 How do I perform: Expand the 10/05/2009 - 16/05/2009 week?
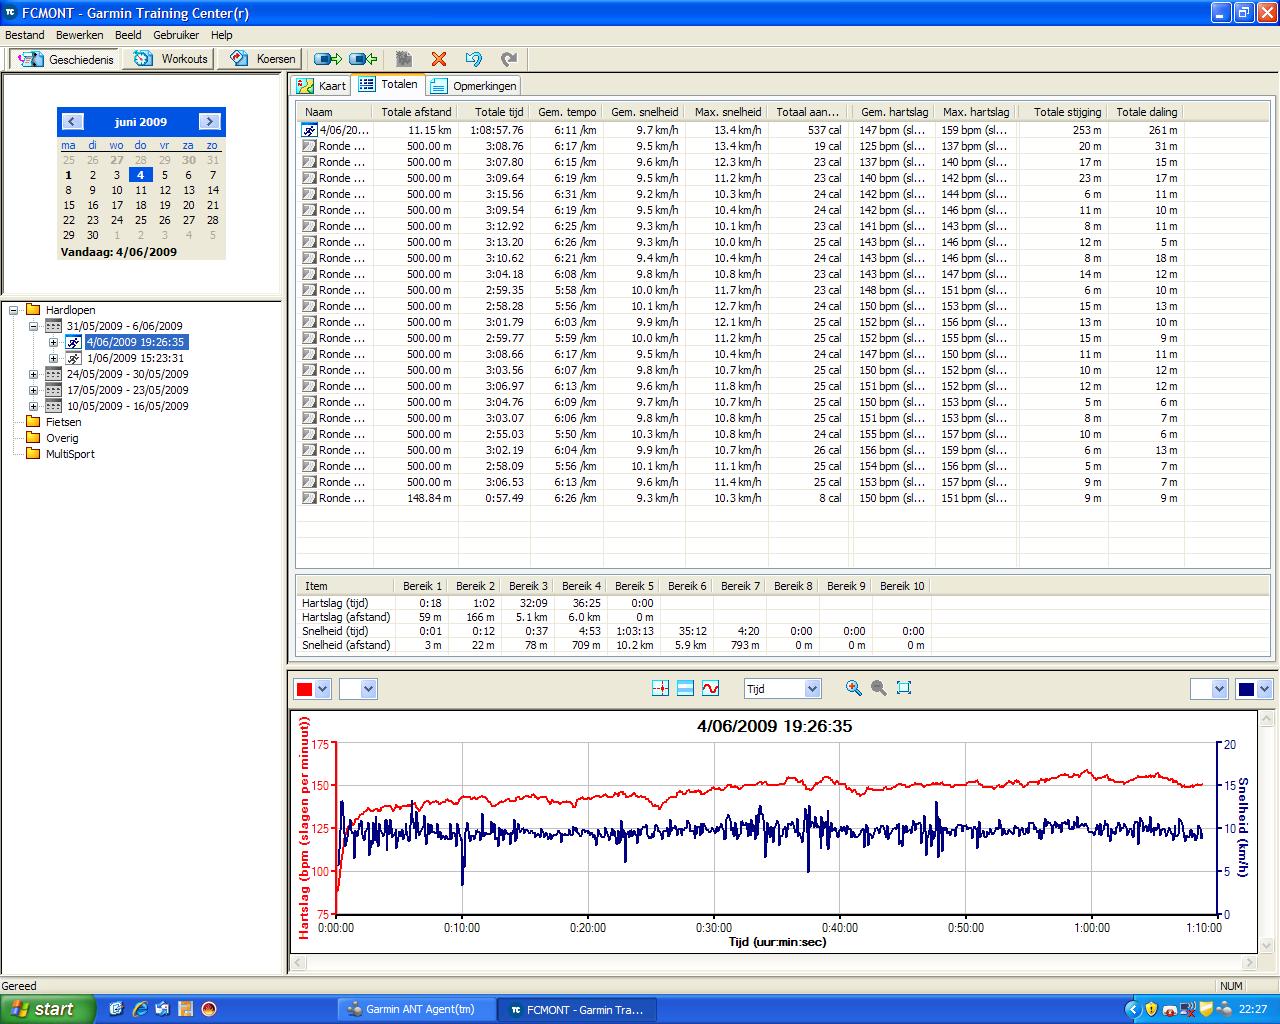coord(33,406)
